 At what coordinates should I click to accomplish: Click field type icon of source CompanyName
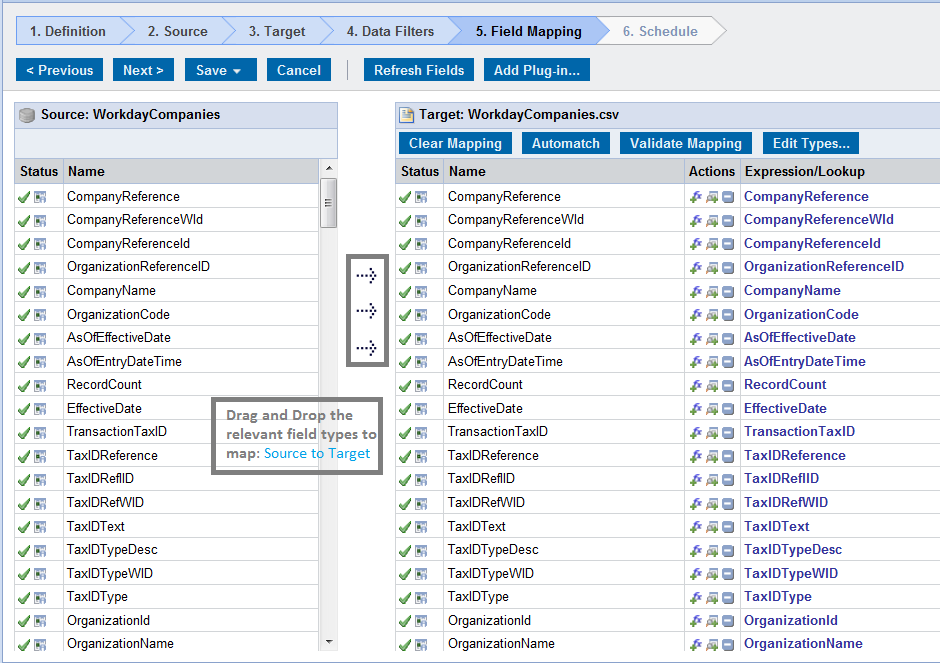[x=40, y=291]
